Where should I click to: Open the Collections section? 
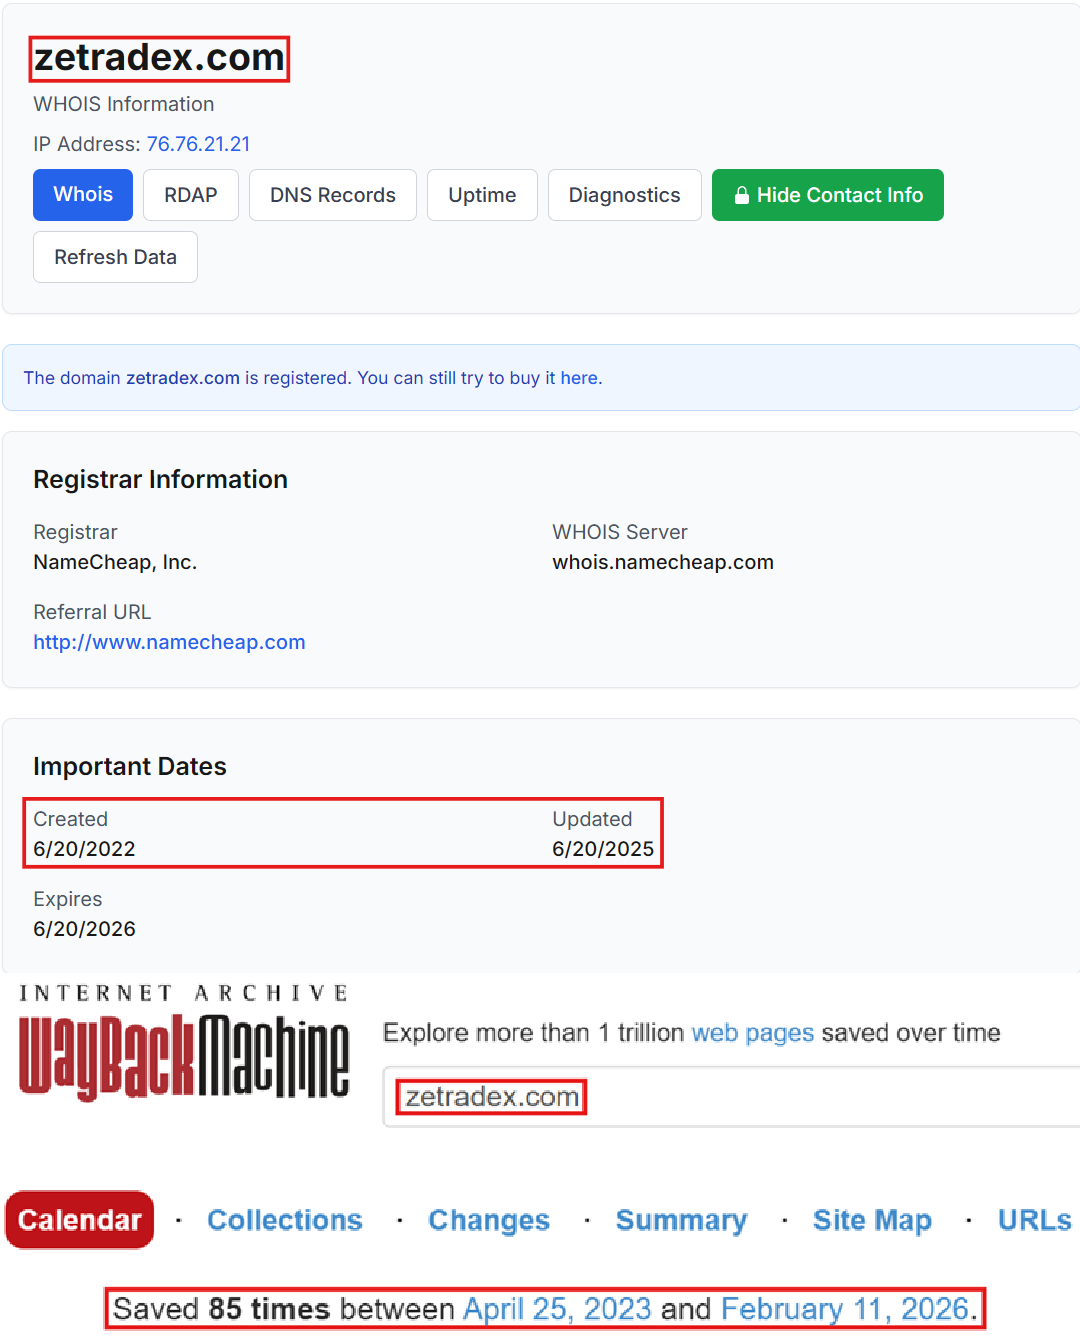pos(285,1219)
